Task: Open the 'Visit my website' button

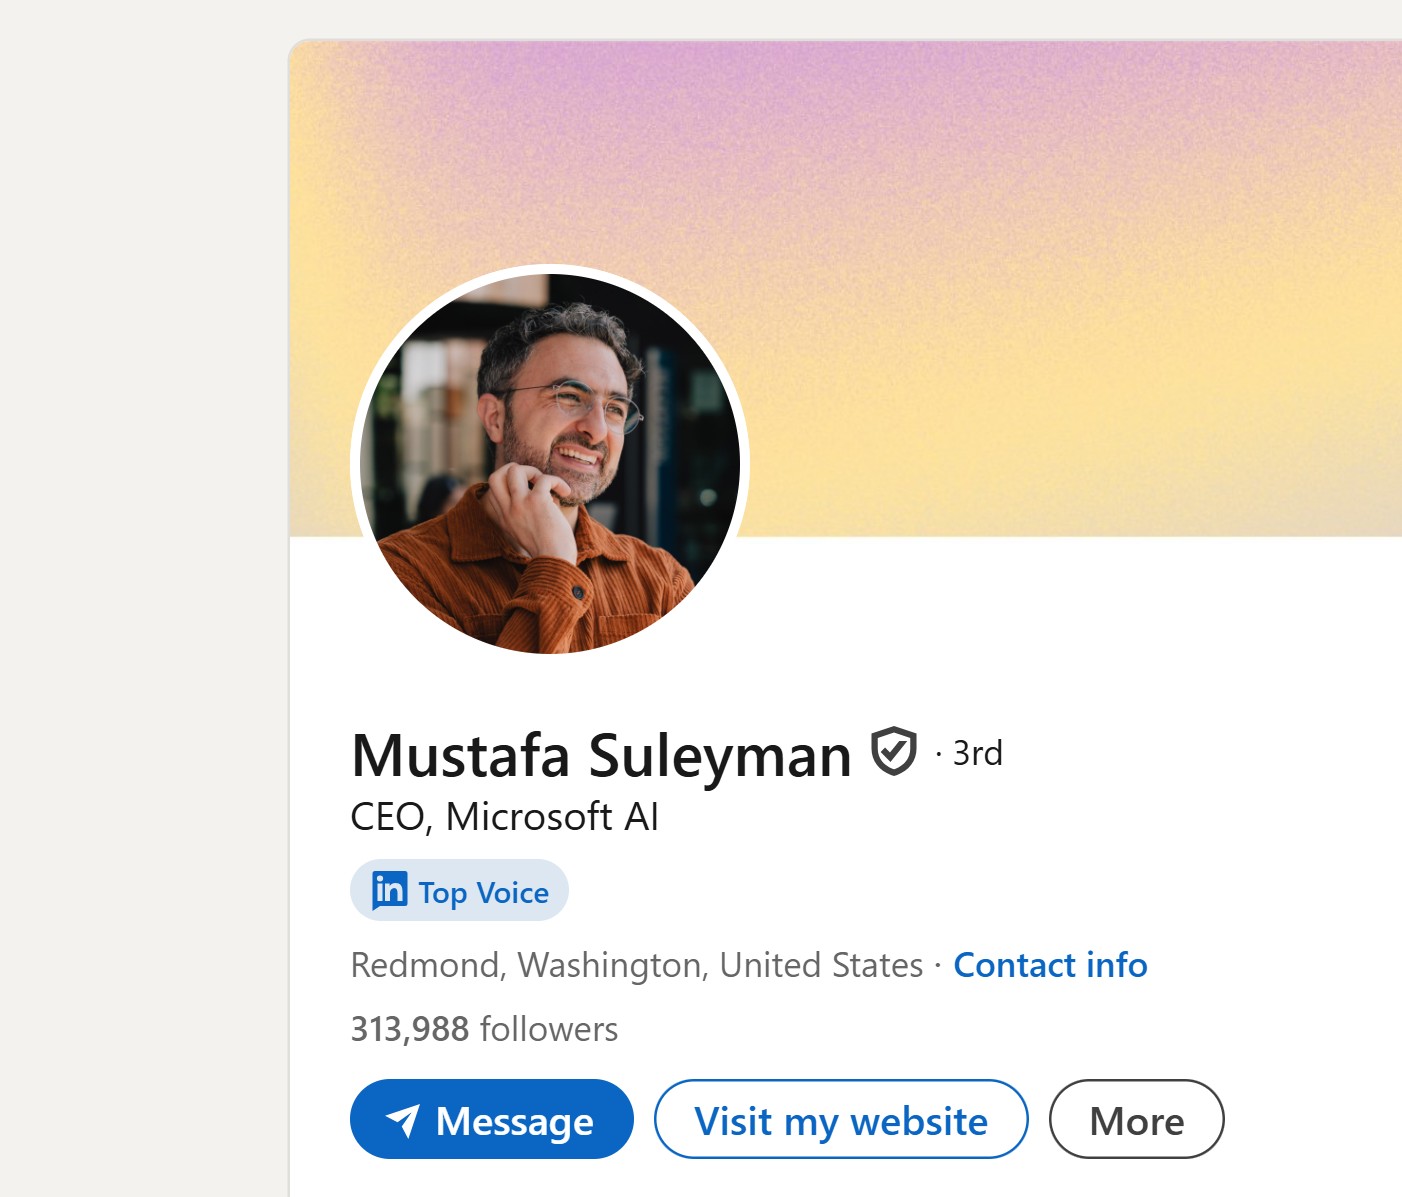Action: pyautogui.click(x=841, y=1119)
